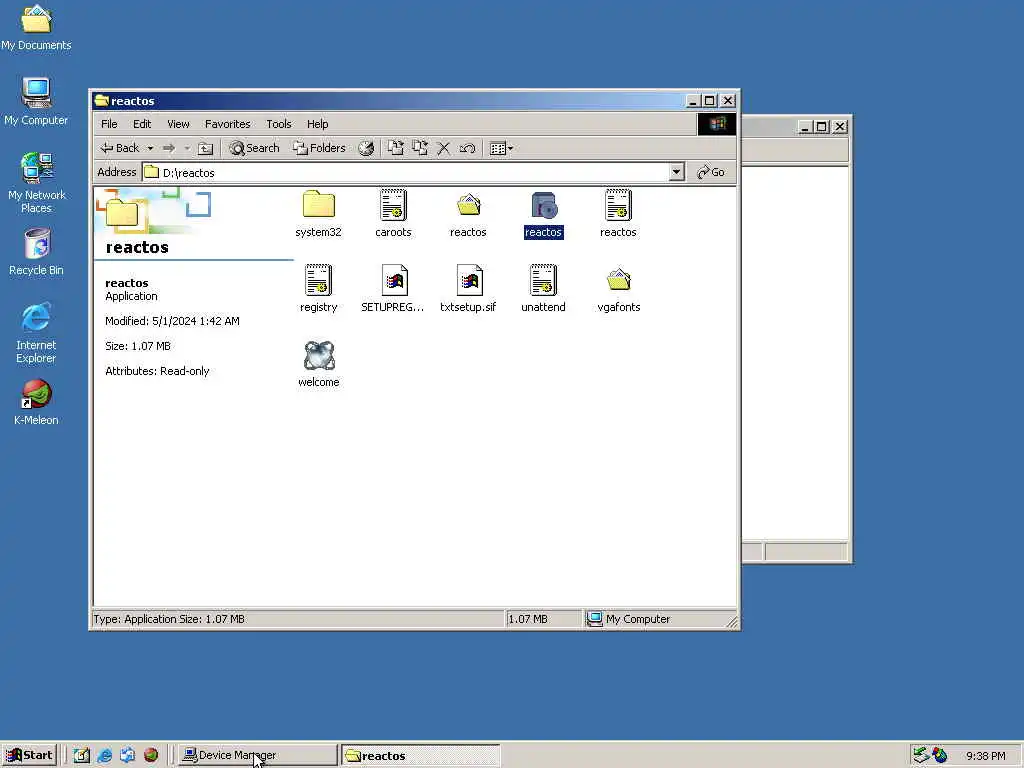Click the Copy To toolbar icon
Viewport: 1024px width, 768px height.
pos(419,148)
